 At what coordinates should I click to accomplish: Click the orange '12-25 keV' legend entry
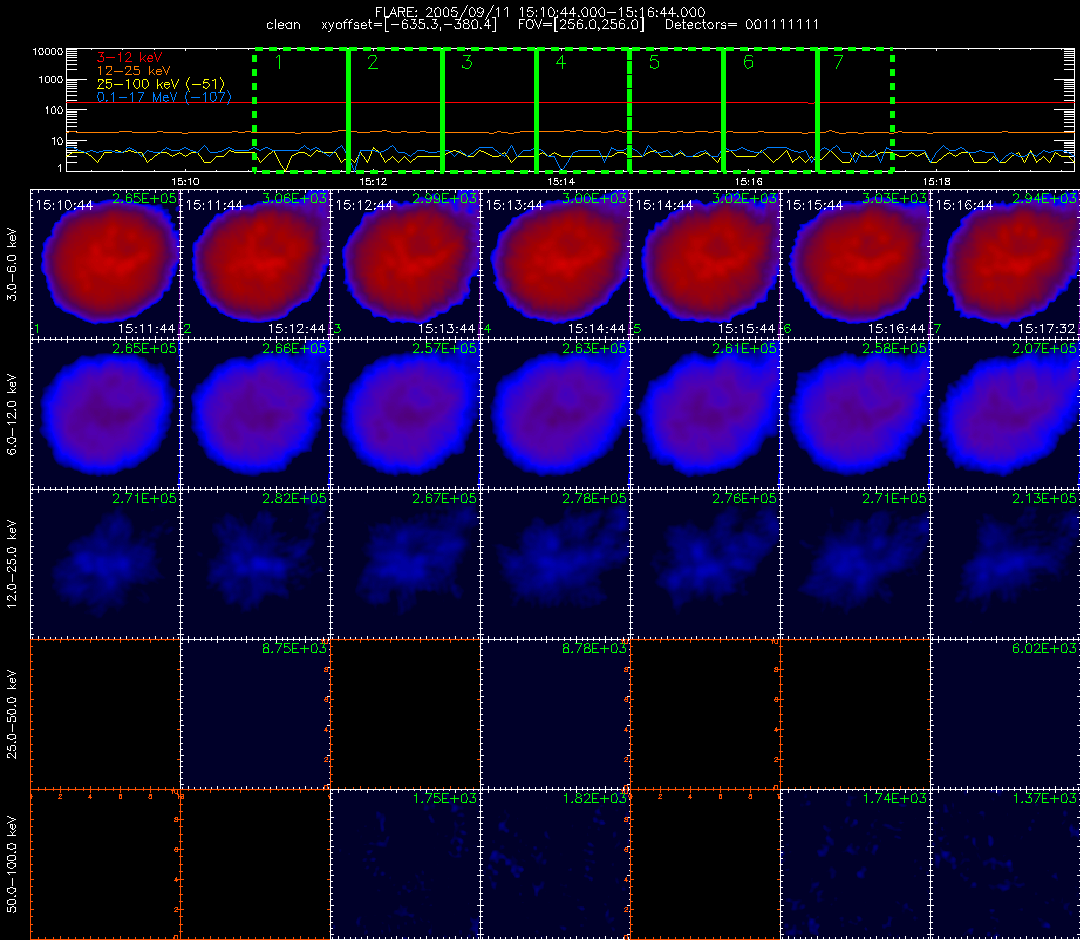click(134, 71)
